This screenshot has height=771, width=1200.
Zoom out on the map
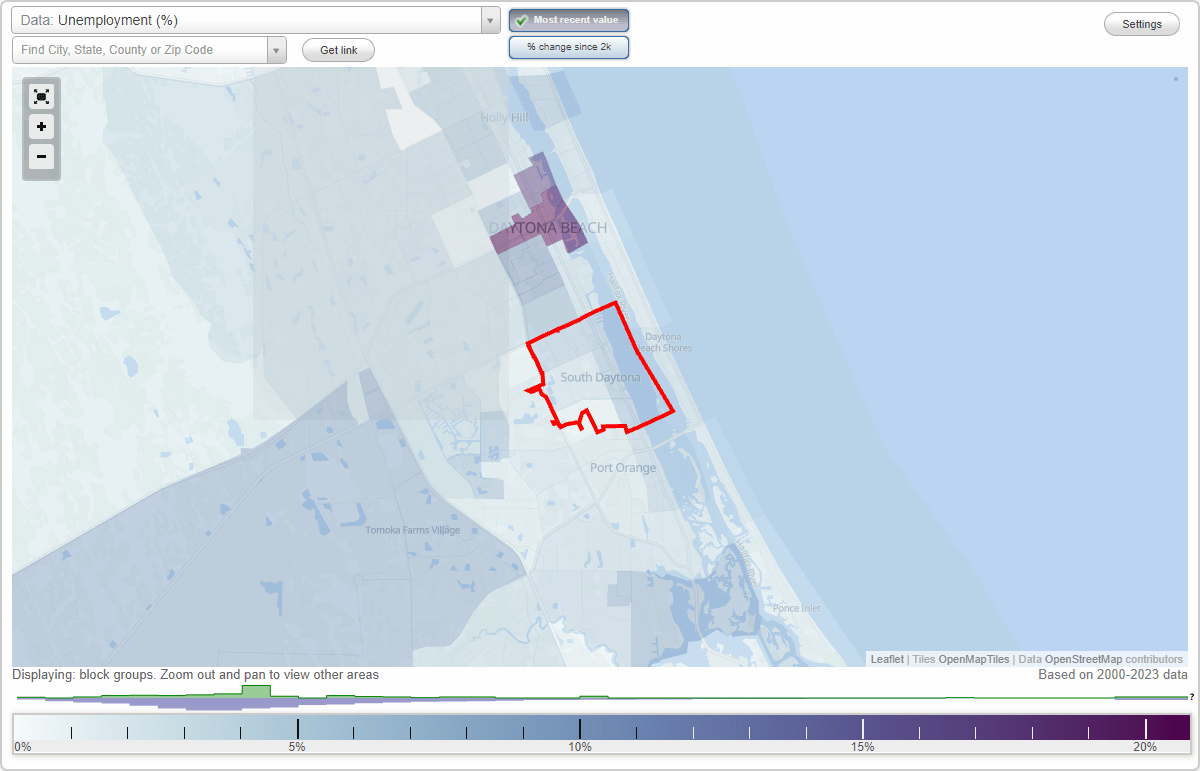tap(41, 157)
